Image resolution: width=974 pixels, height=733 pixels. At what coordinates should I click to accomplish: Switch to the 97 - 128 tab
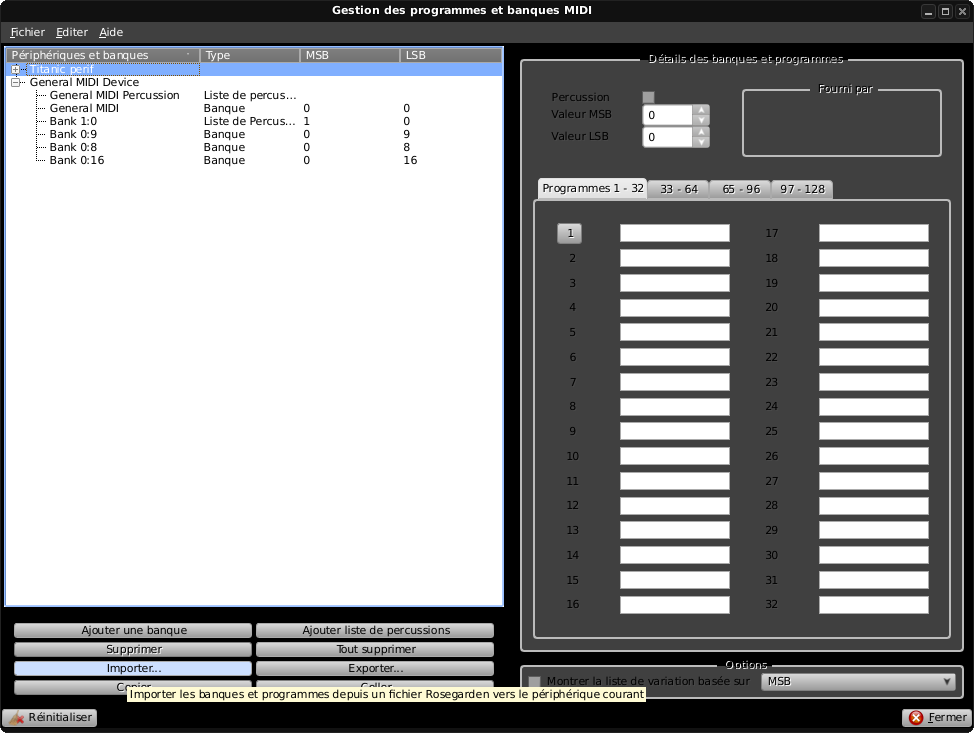(x=803, y=189)
